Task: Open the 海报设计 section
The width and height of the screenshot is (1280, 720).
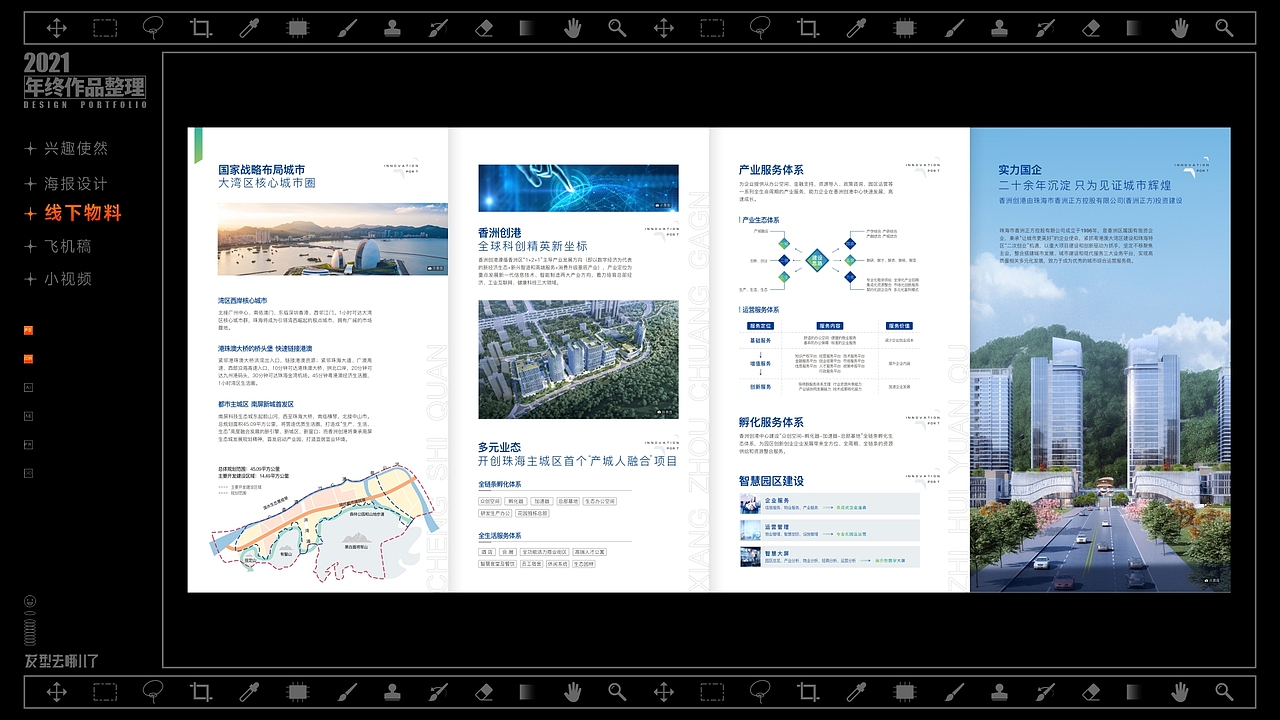Action: (x=76, y=184)
